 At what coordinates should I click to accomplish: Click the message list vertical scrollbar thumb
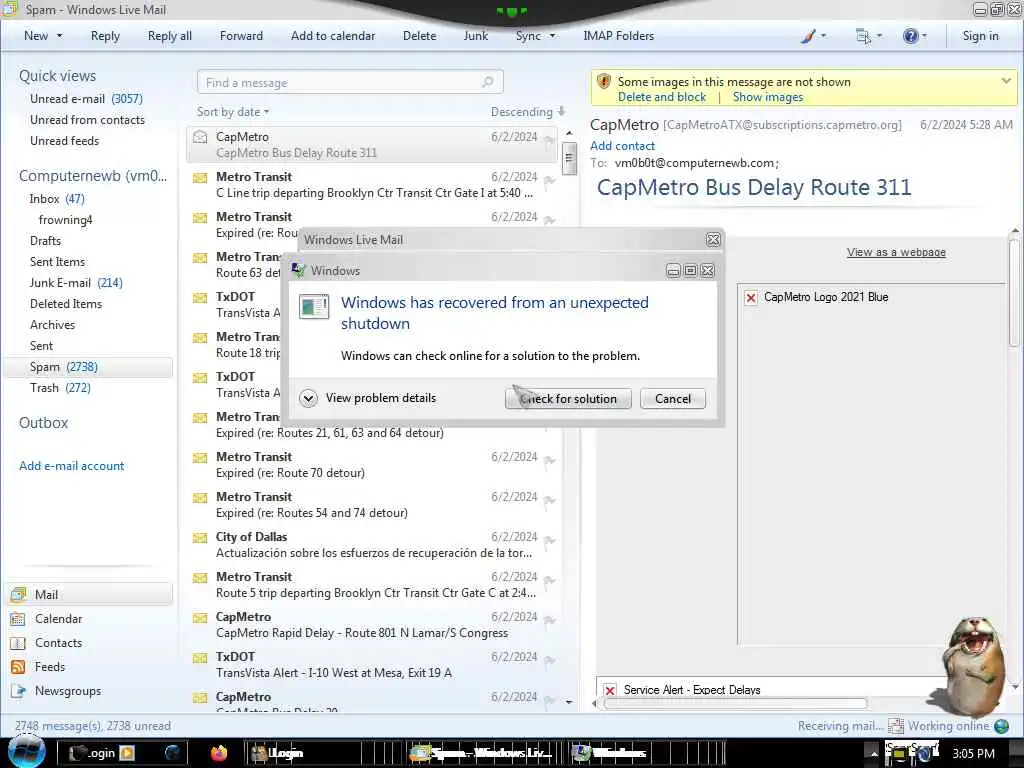click(569, 157)
